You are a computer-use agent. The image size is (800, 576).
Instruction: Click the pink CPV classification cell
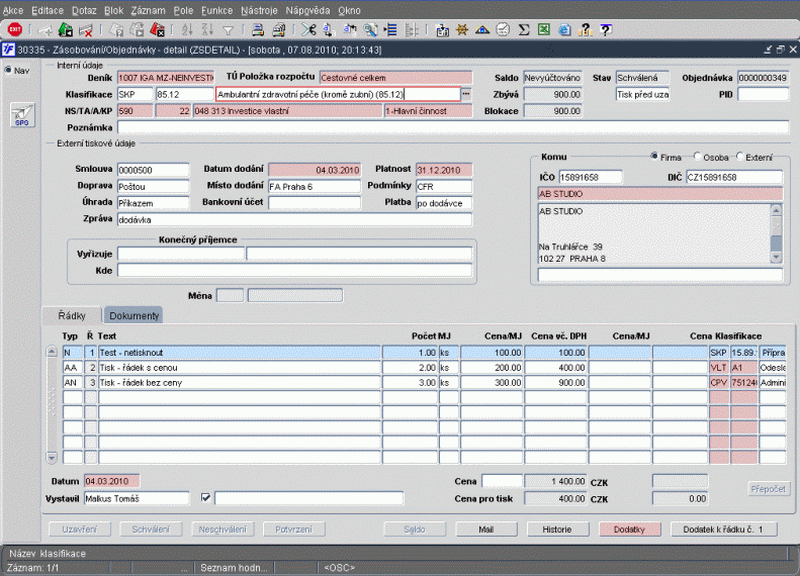(718, 382)
